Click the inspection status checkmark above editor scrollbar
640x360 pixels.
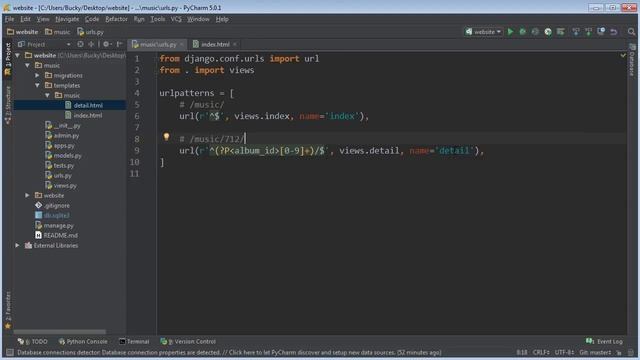[x=623, y=55]
